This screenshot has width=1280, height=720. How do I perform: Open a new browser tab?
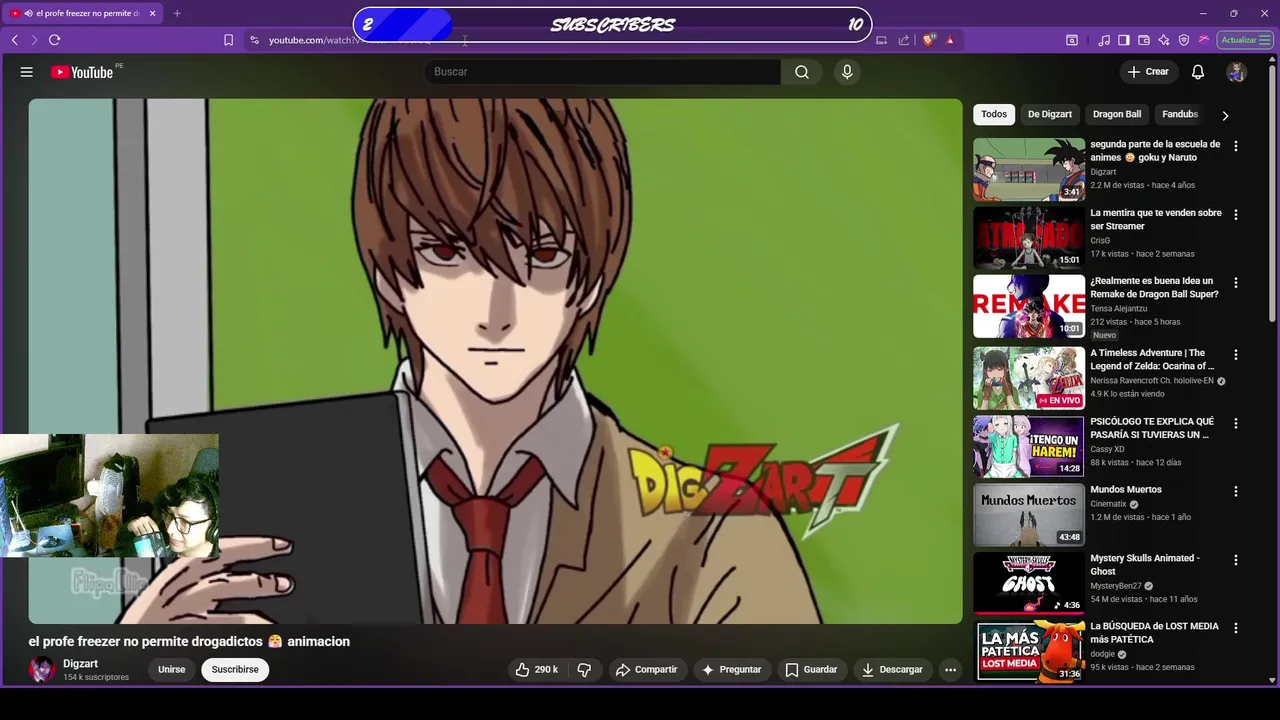[x=177, y=13]
